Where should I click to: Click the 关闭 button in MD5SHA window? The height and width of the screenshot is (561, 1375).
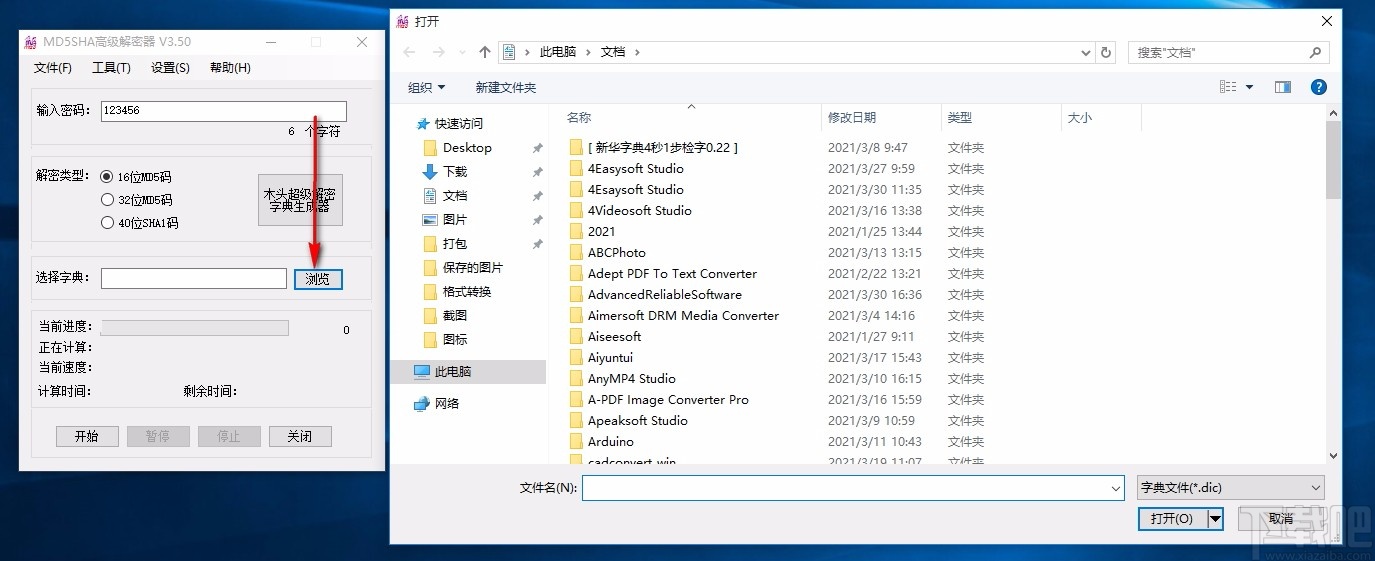(300, 437)
